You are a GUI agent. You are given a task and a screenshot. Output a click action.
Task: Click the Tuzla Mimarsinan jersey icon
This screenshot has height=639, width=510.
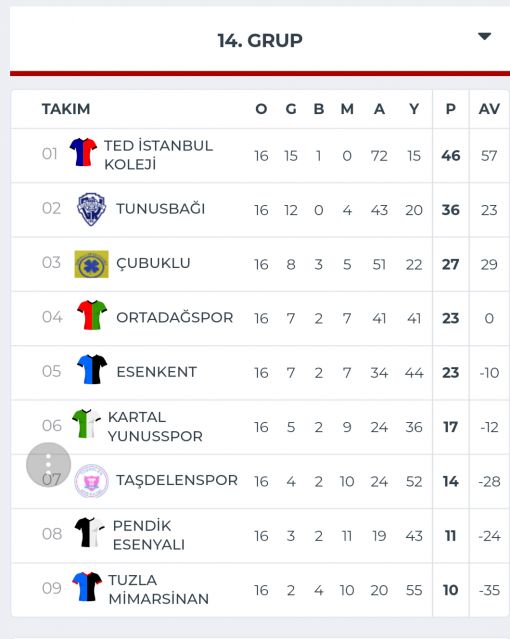[87, 586]
